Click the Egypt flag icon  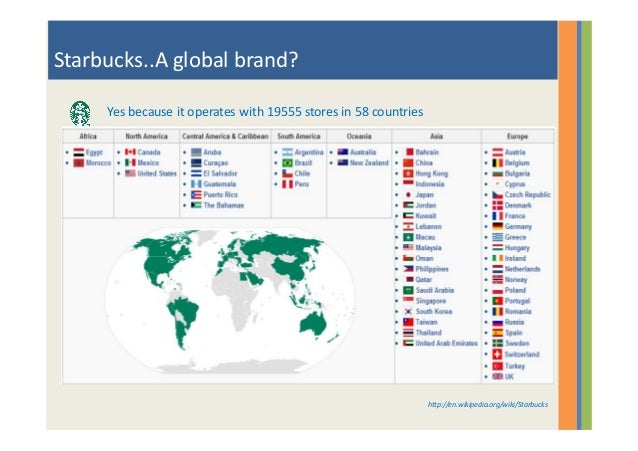click(x=79, y=152)
